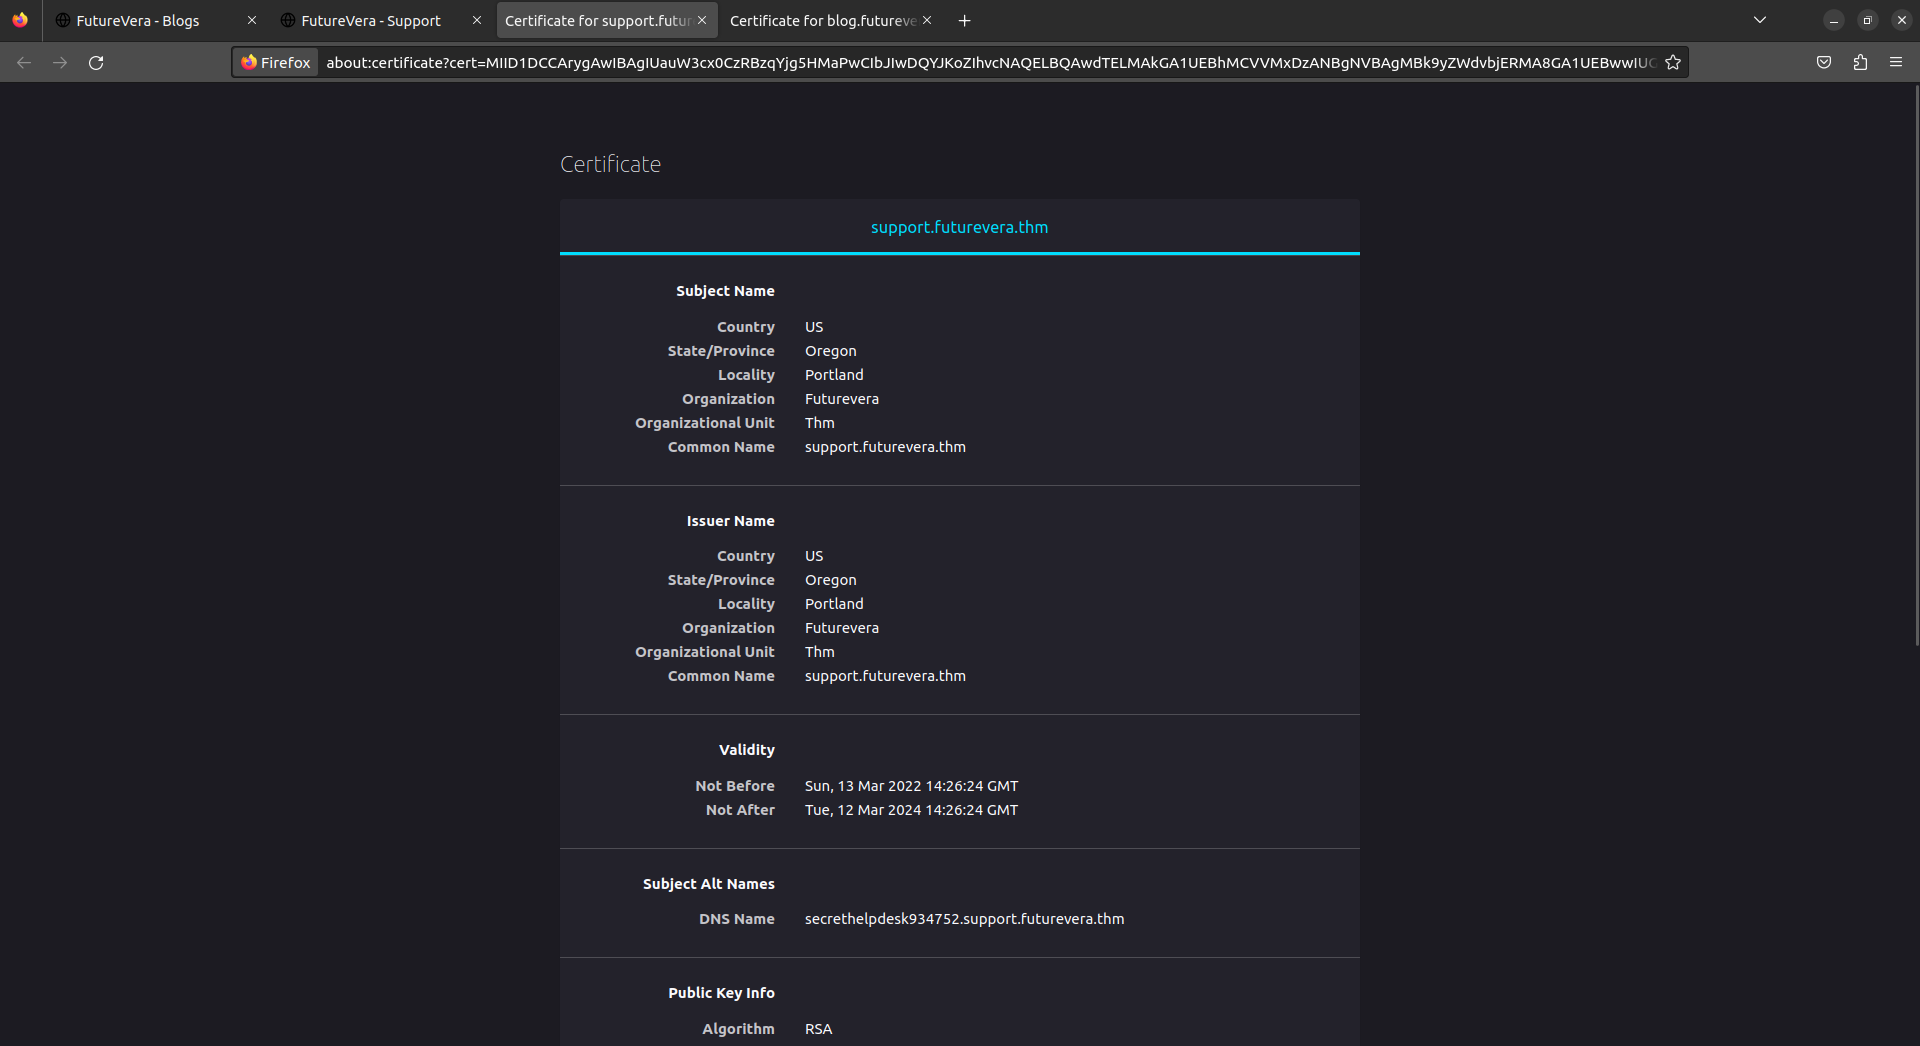This screenshot has width=1920, height=1046.
Task: Click the Firefox identity icon in address bar
Action: [276, 63]
